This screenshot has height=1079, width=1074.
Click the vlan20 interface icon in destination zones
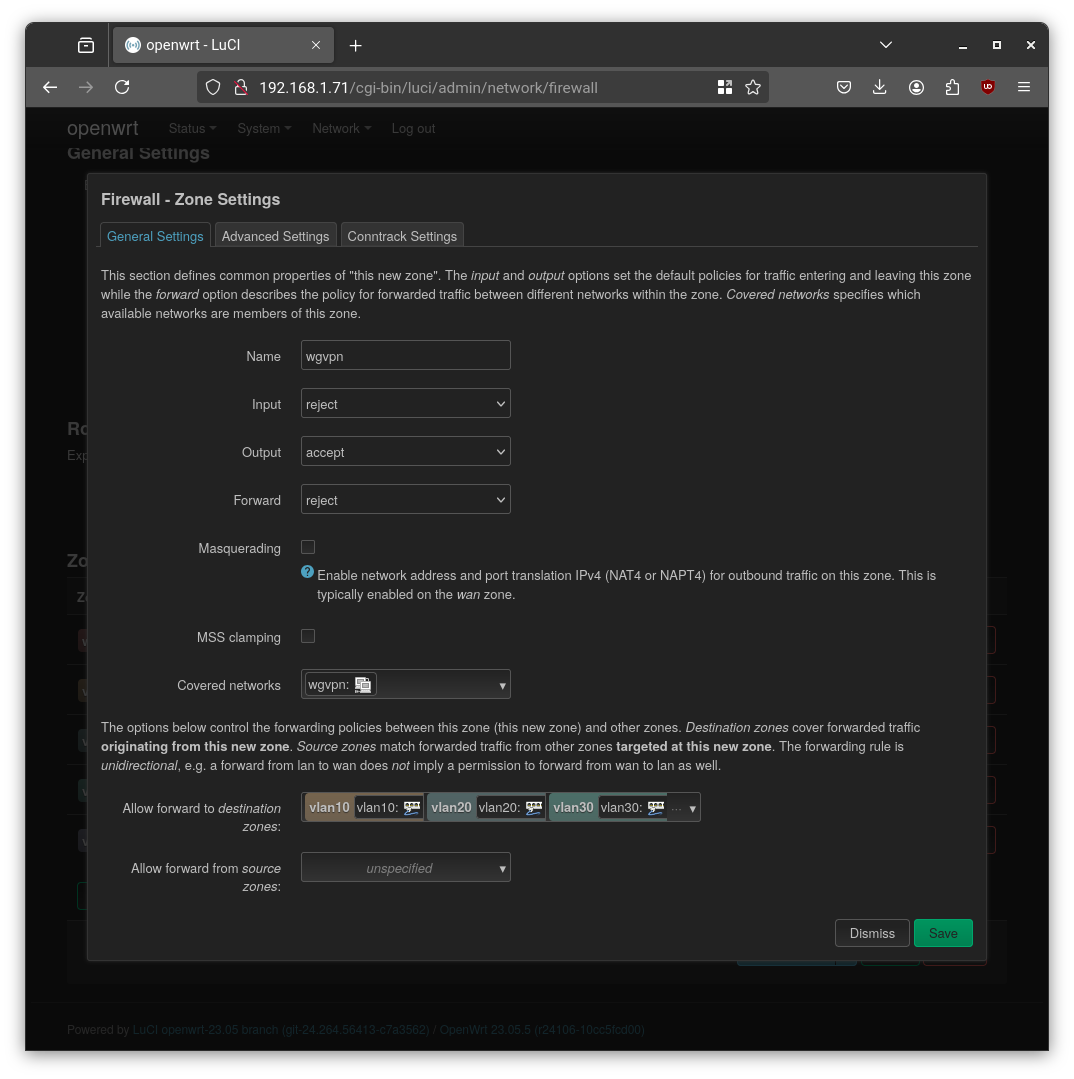tap(533, 807)
